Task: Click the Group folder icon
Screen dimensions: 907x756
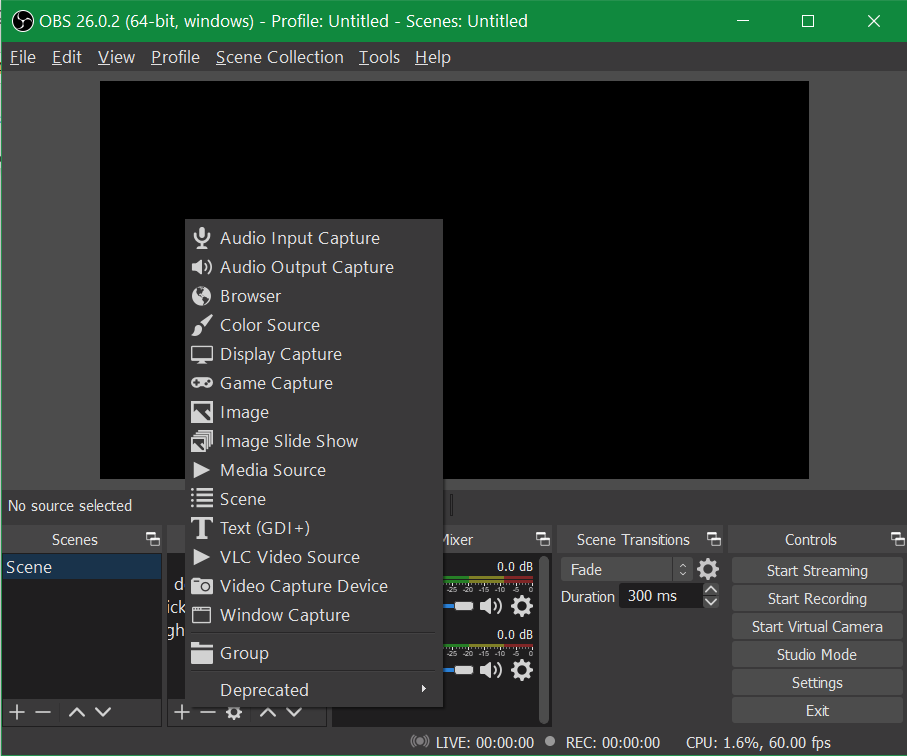Action: point(201,653)
